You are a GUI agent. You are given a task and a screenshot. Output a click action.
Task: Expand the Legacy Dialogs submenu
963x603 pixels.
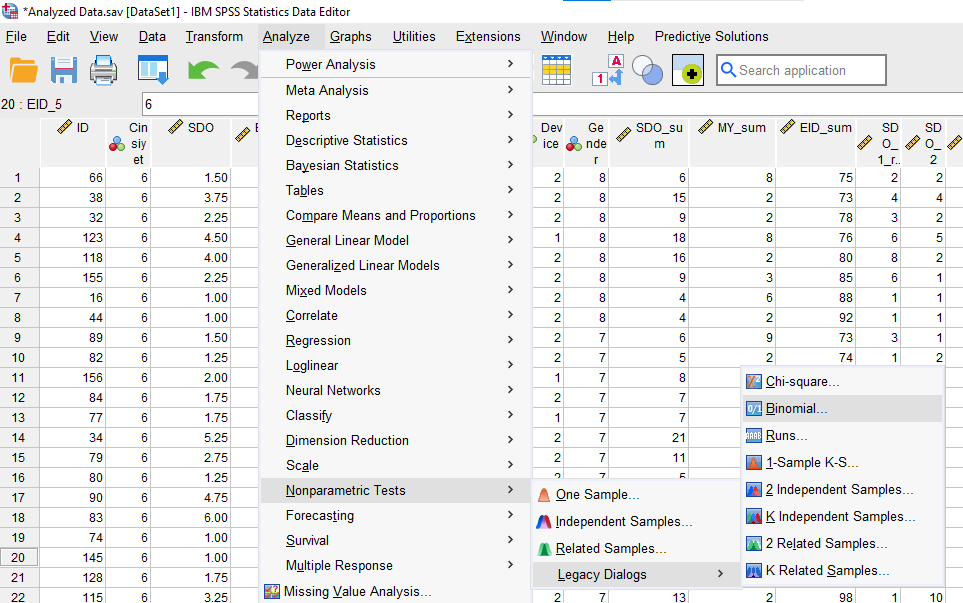636,575
